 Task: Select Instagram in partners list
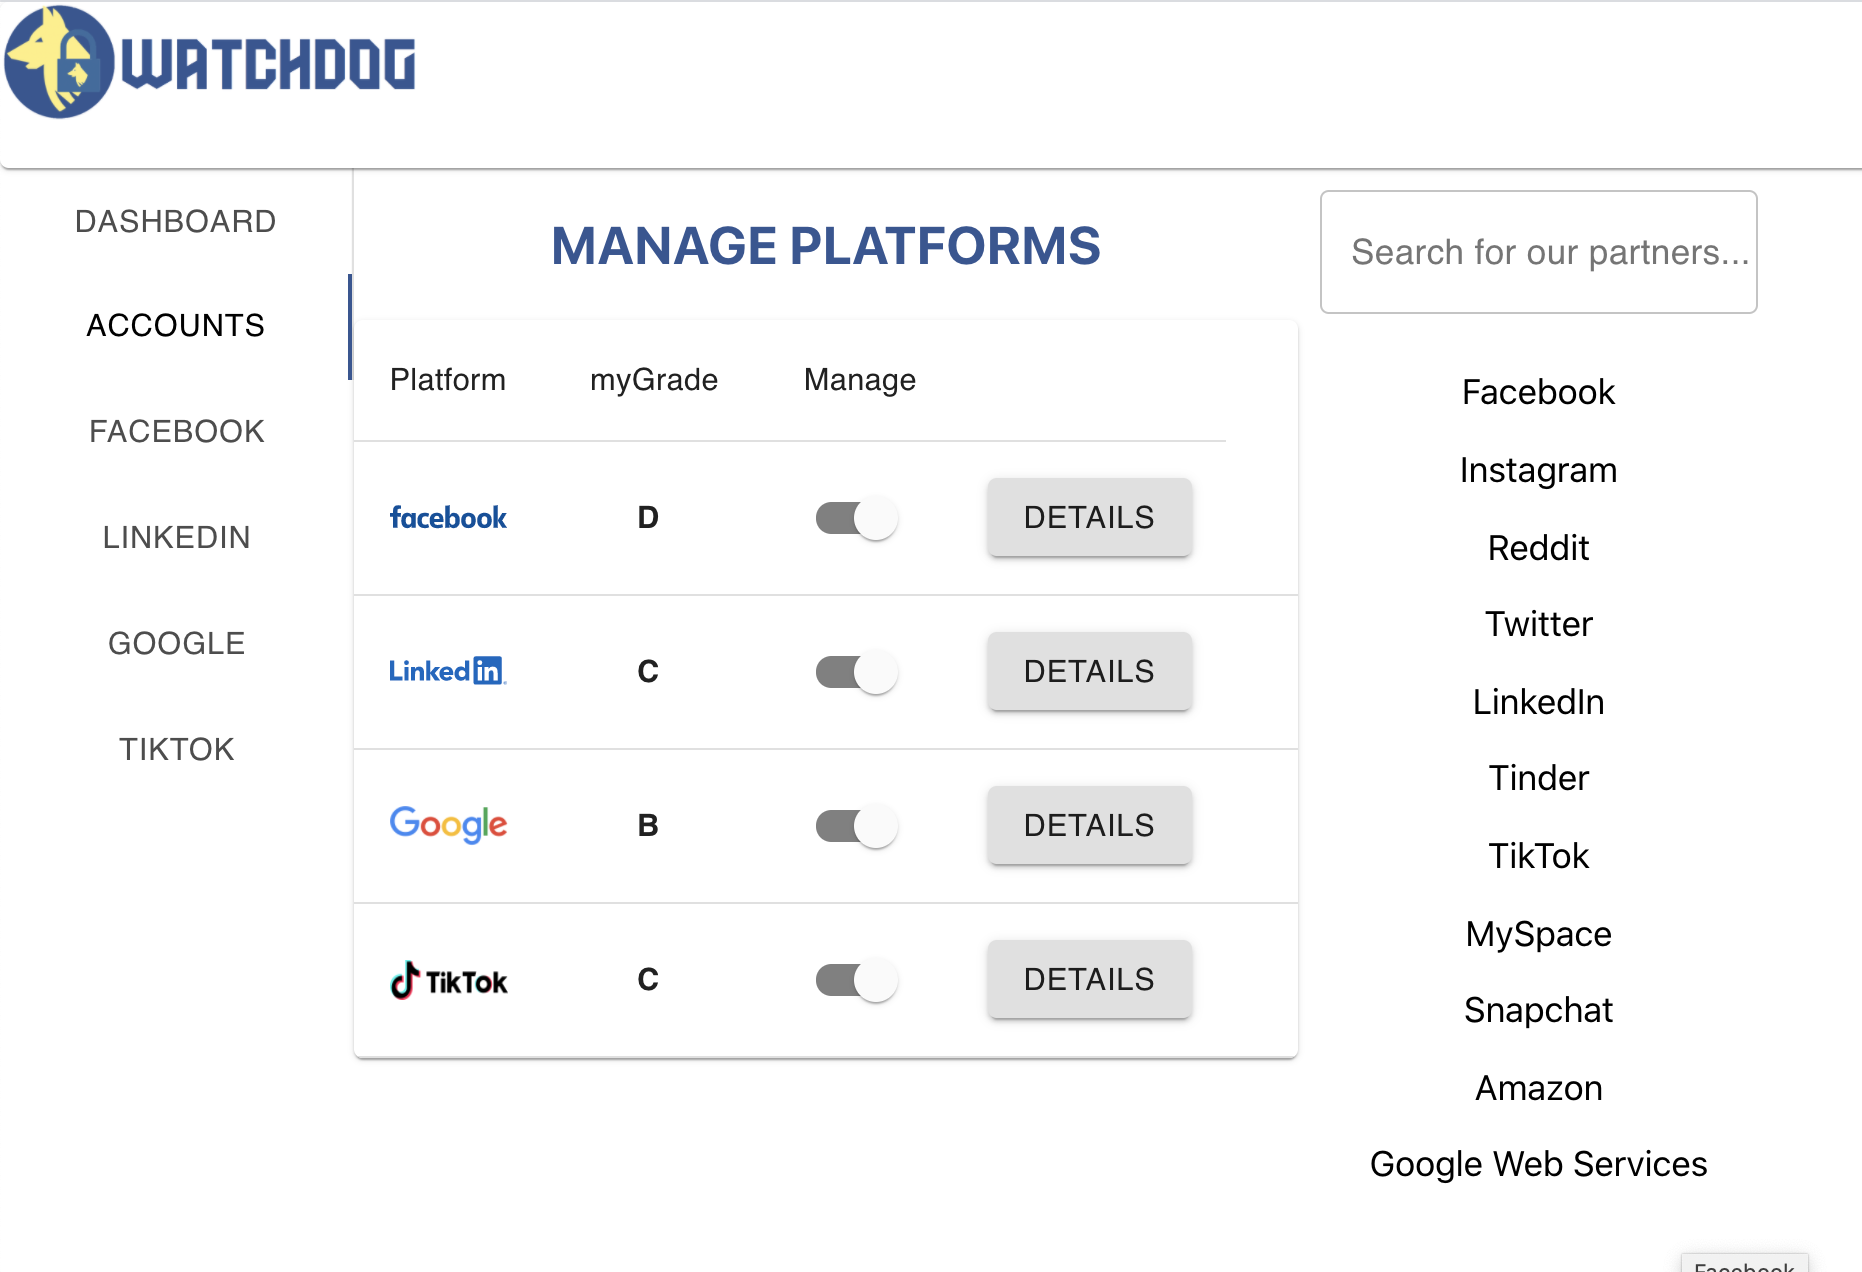coord(1538,470)
